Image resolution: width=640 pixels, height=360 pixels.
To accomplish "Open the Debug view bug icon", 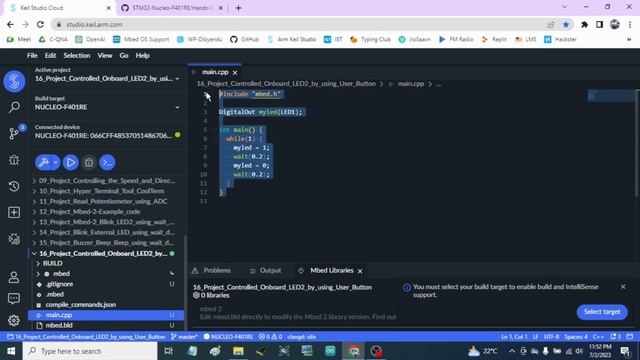I will (x=14, y=160).
